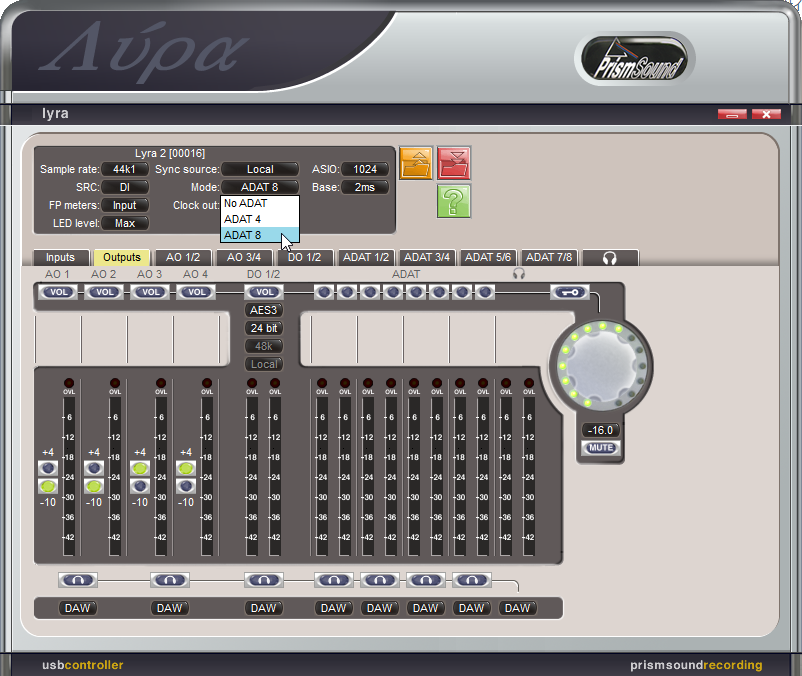Open Sync source Local dropdown
Screen dimensions: 802x676
[260, 169]
